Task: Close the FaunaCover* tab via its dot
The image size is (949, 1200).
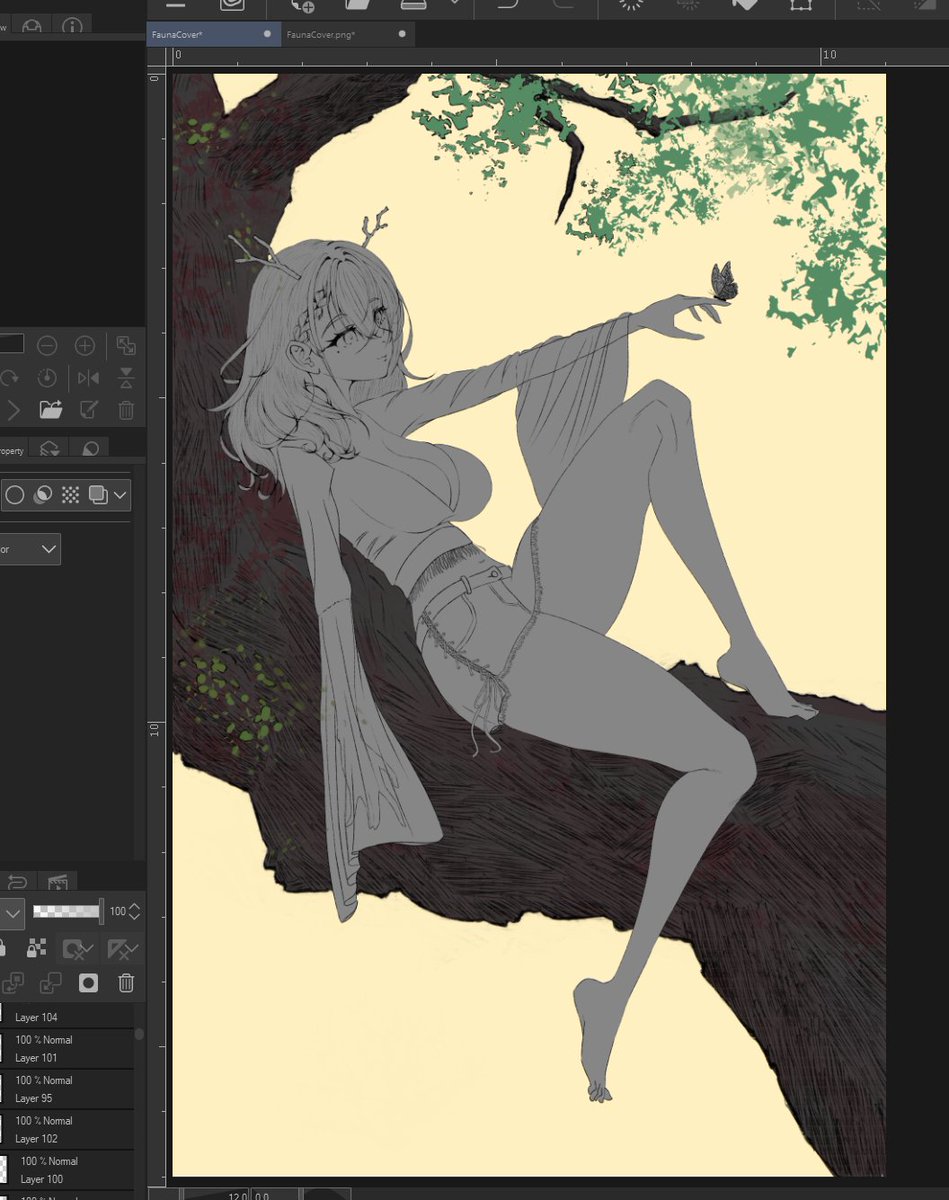Action: coord(267,34)
